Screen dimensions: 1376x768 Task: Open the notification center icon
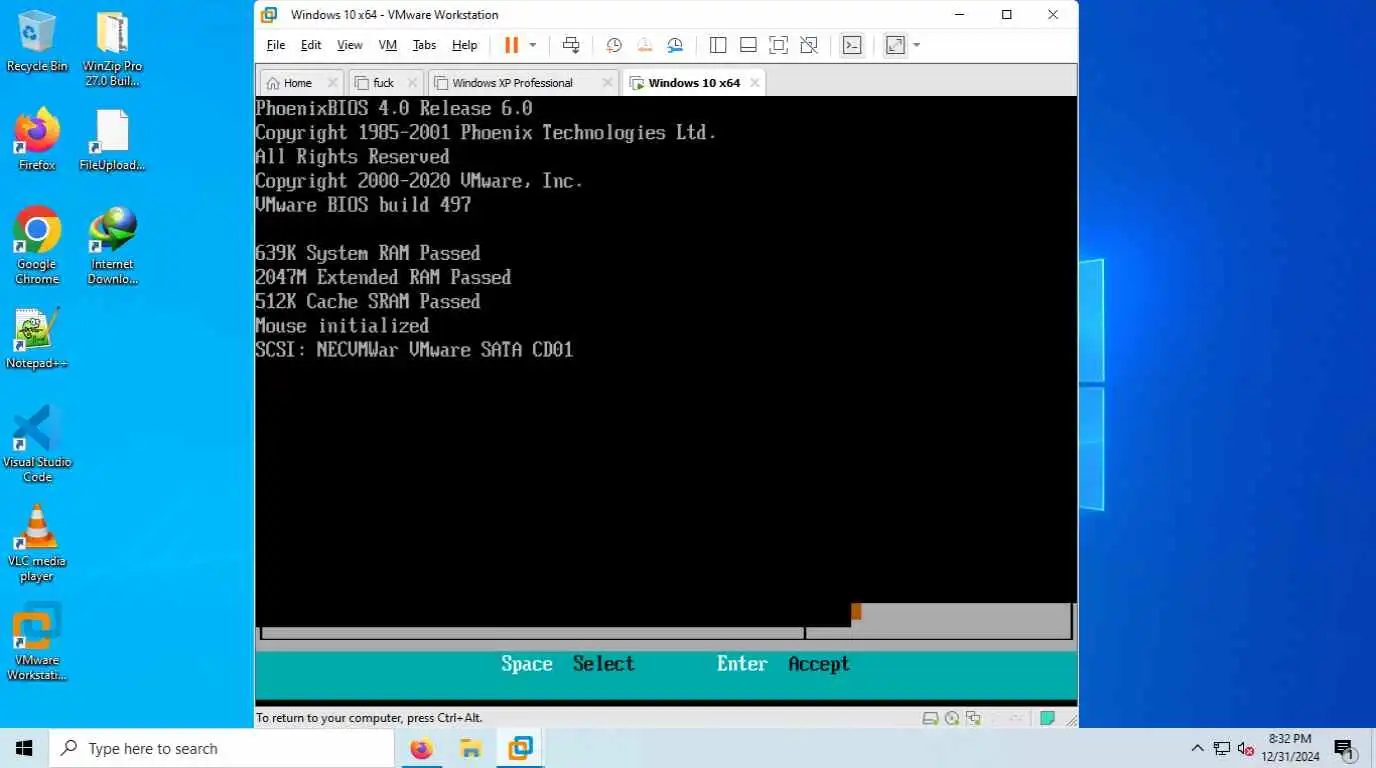(1344, 748)
